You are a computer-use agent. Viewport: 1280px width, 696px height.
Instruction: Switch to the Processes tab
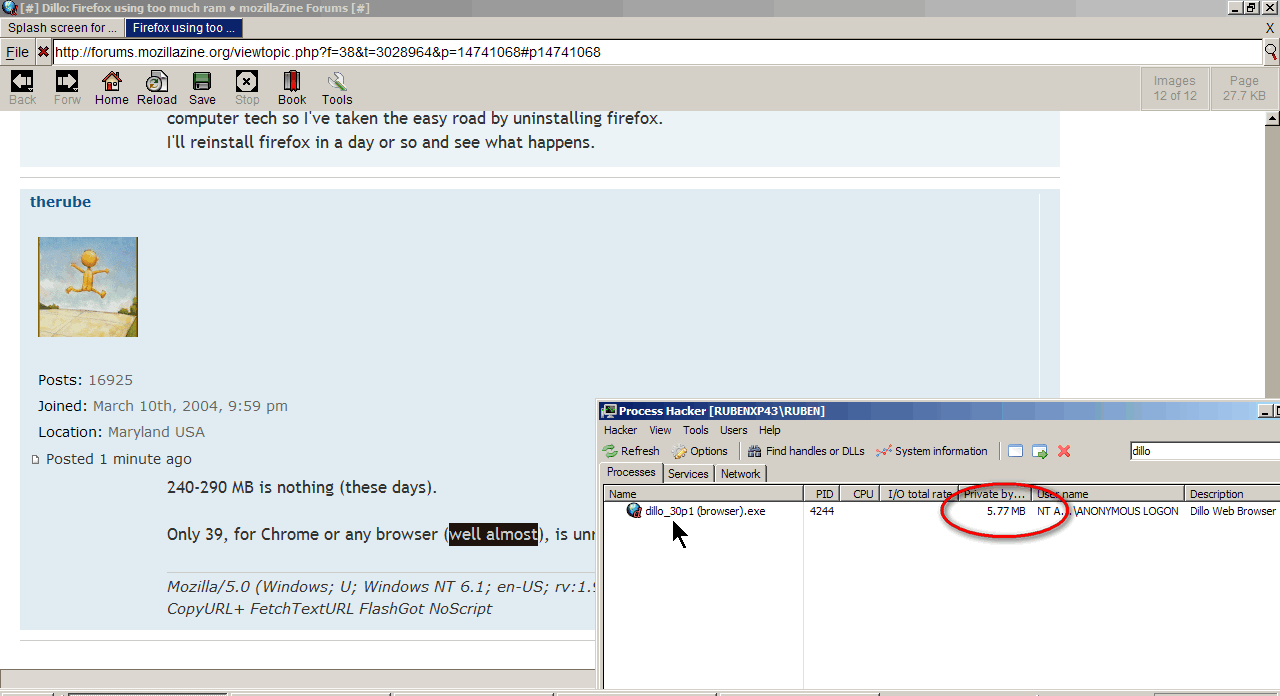pos(632,472)
